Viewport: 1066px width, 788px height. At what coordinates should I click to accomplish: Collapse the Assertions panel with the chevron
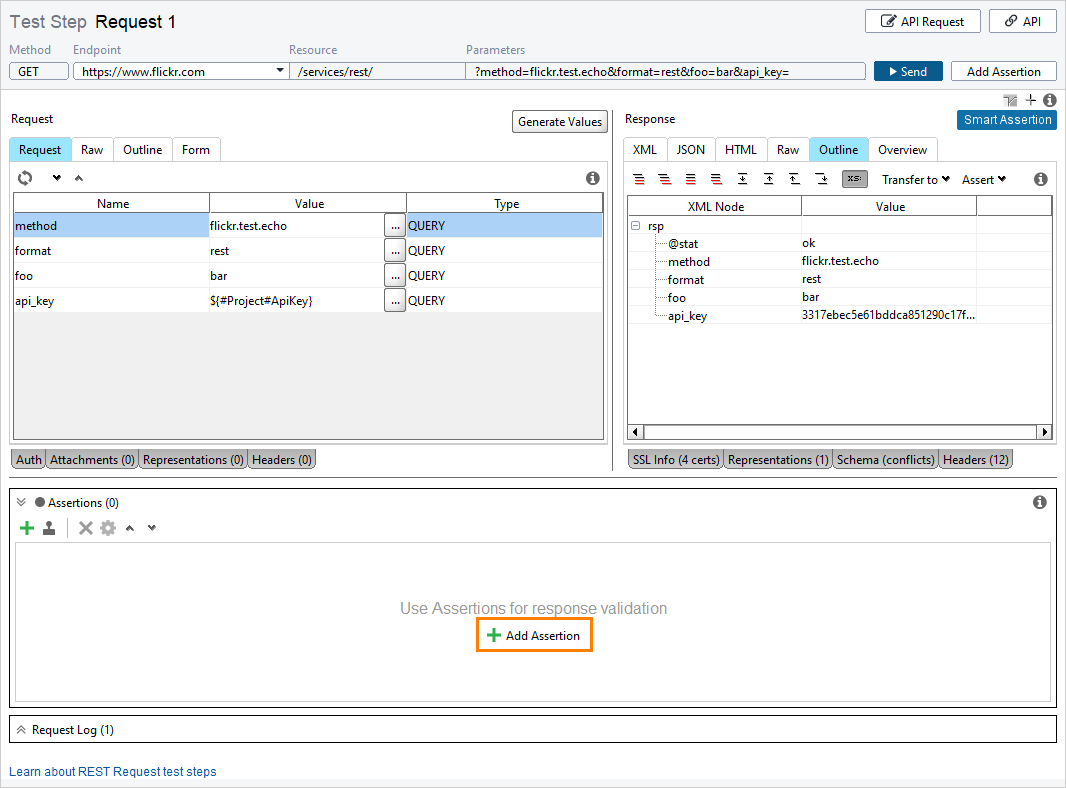19,502
